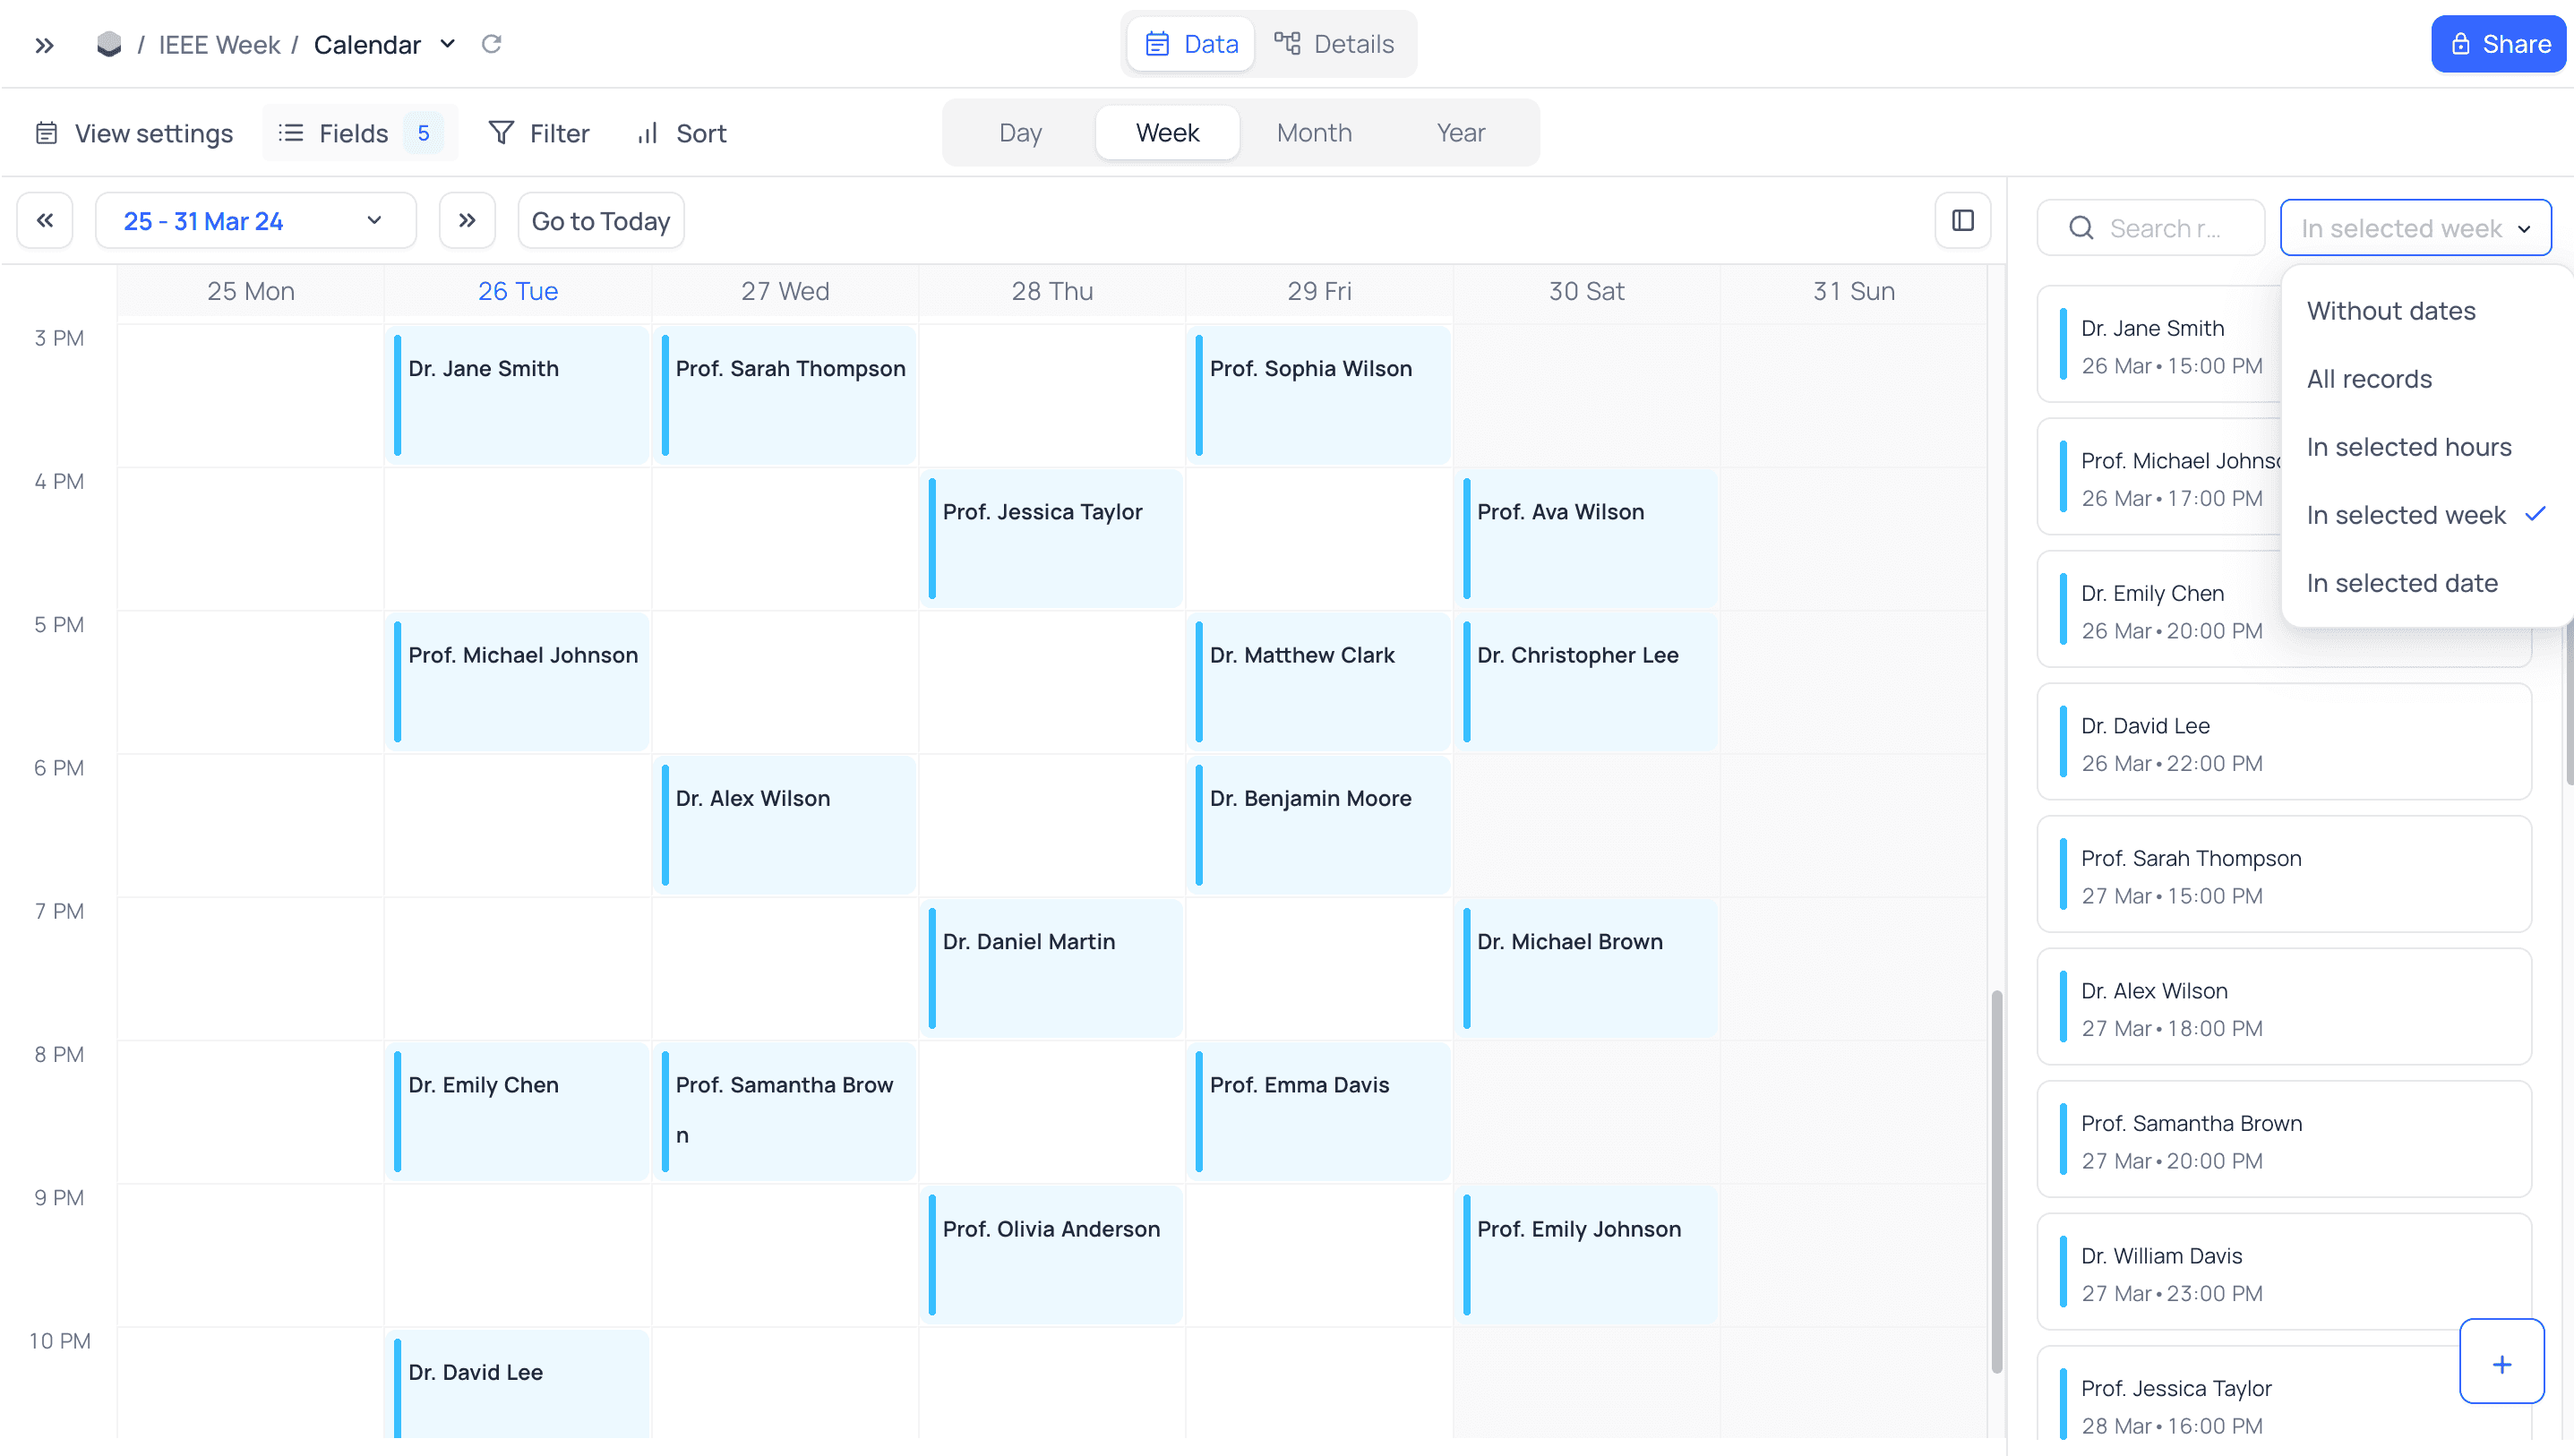This screenshot has width=2574, height=1456.
Task: Toggle the side panel layout icon
Action: [x=1962, y=220]
